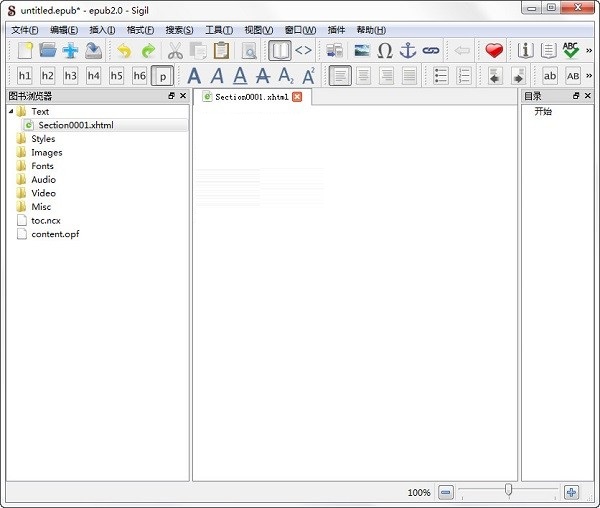The image size is (600, 508).
Task: Run spellcheck with the ABC checkmark icon
Action: [x=571, y=50]
